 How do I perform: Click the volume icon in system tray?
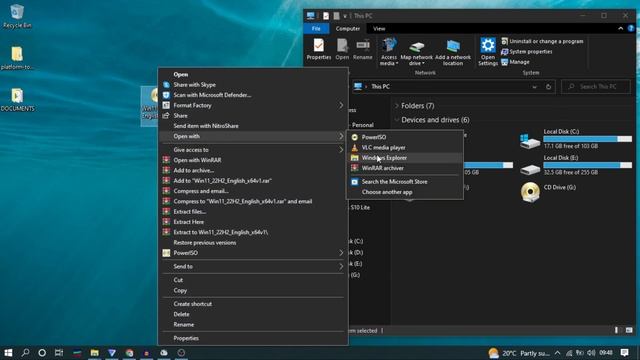click(591, 353)
